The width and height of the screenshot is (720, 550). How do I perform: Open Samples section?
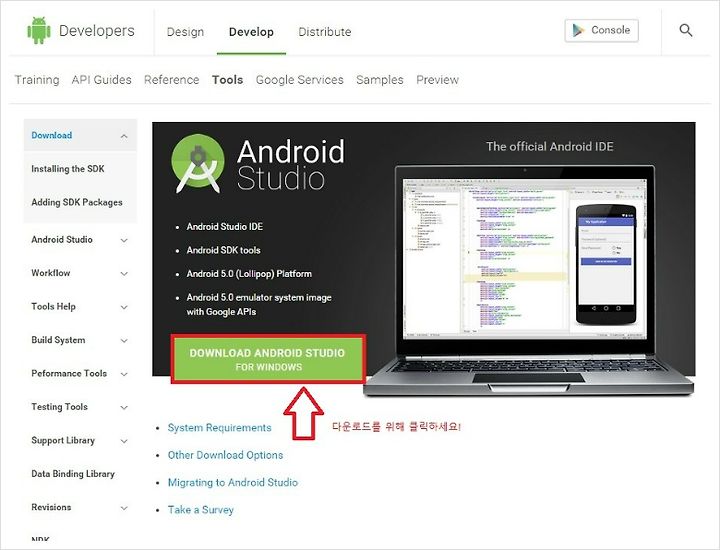pos(380,80)
